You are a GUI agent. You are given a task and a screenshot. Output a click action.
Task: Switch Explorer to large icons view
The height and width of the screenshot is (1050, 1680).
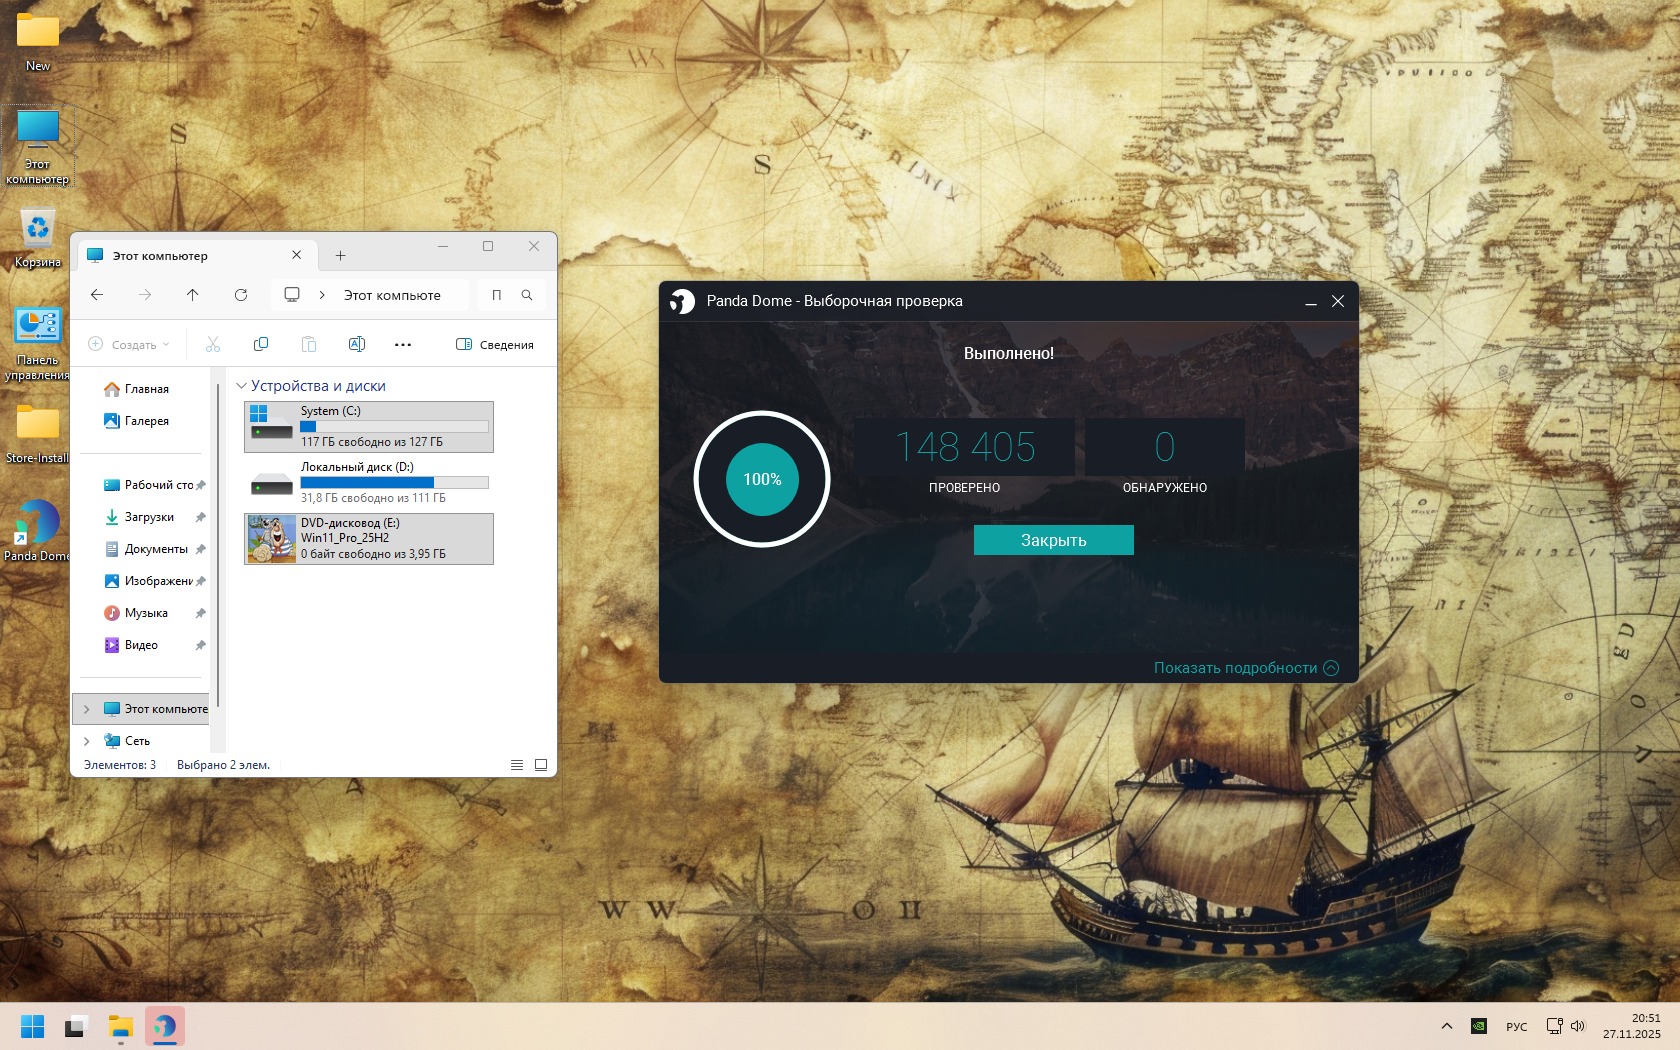coord(541,765)
